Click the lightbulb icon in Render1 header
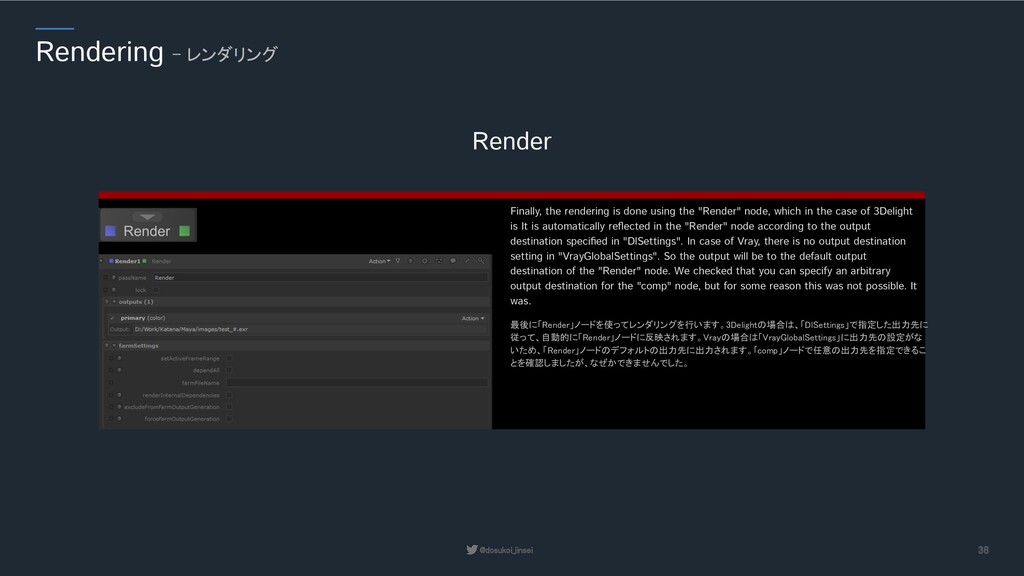1024x576 pixels. coord(398,261)
